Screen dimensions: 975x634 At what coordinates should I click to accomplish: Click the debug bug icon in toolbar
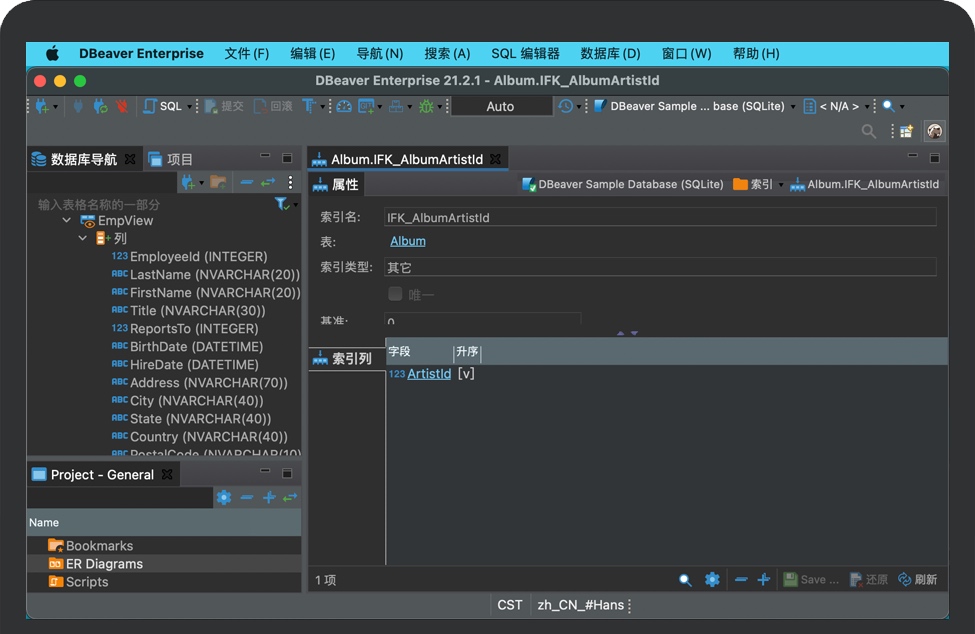(426, 106)
